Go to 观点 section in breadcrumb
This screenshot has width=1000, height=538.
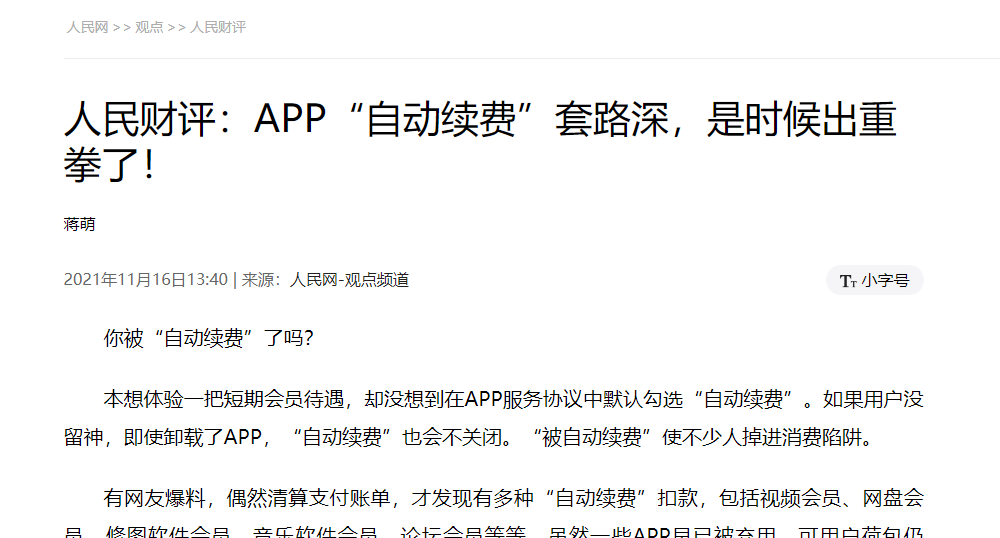point(149,27)
